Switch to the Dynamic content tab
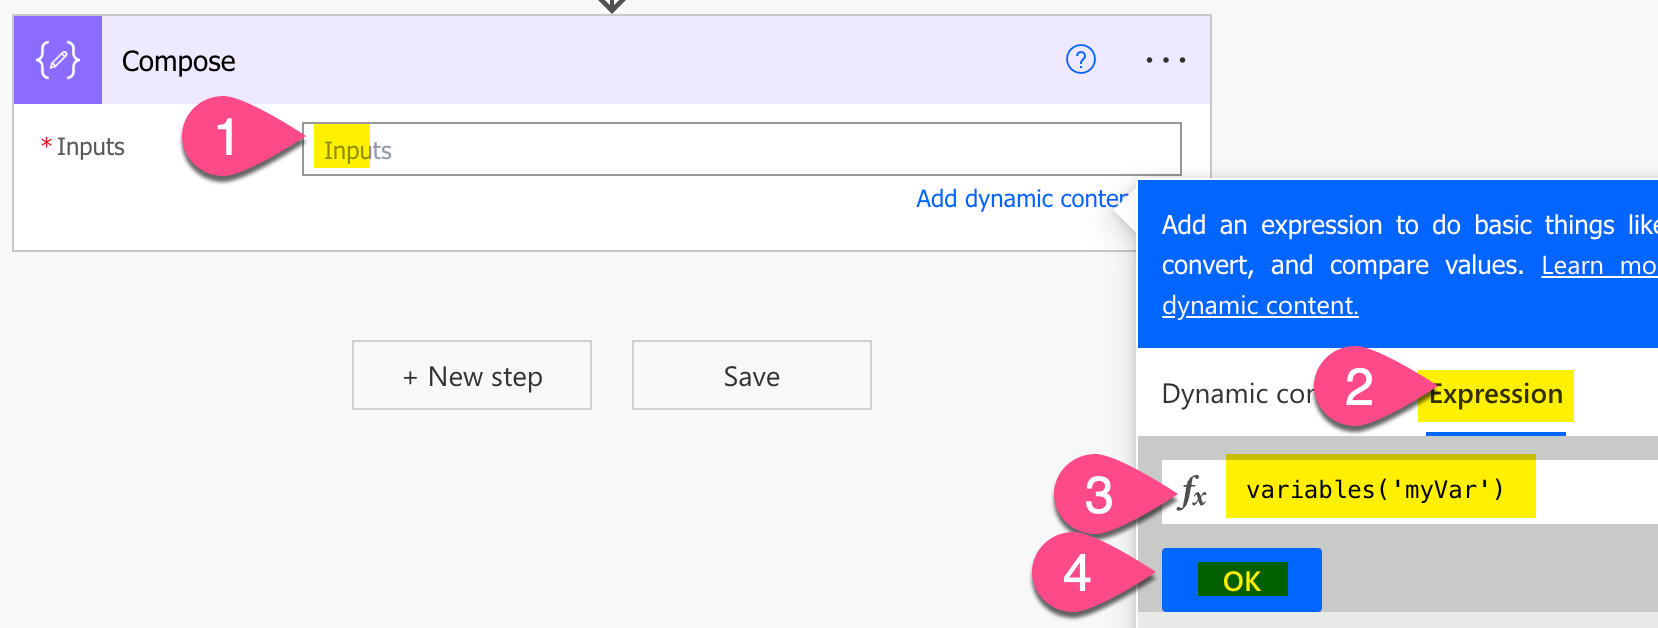The height and width of the screenshot is (628, 1658). point(1236,395)
